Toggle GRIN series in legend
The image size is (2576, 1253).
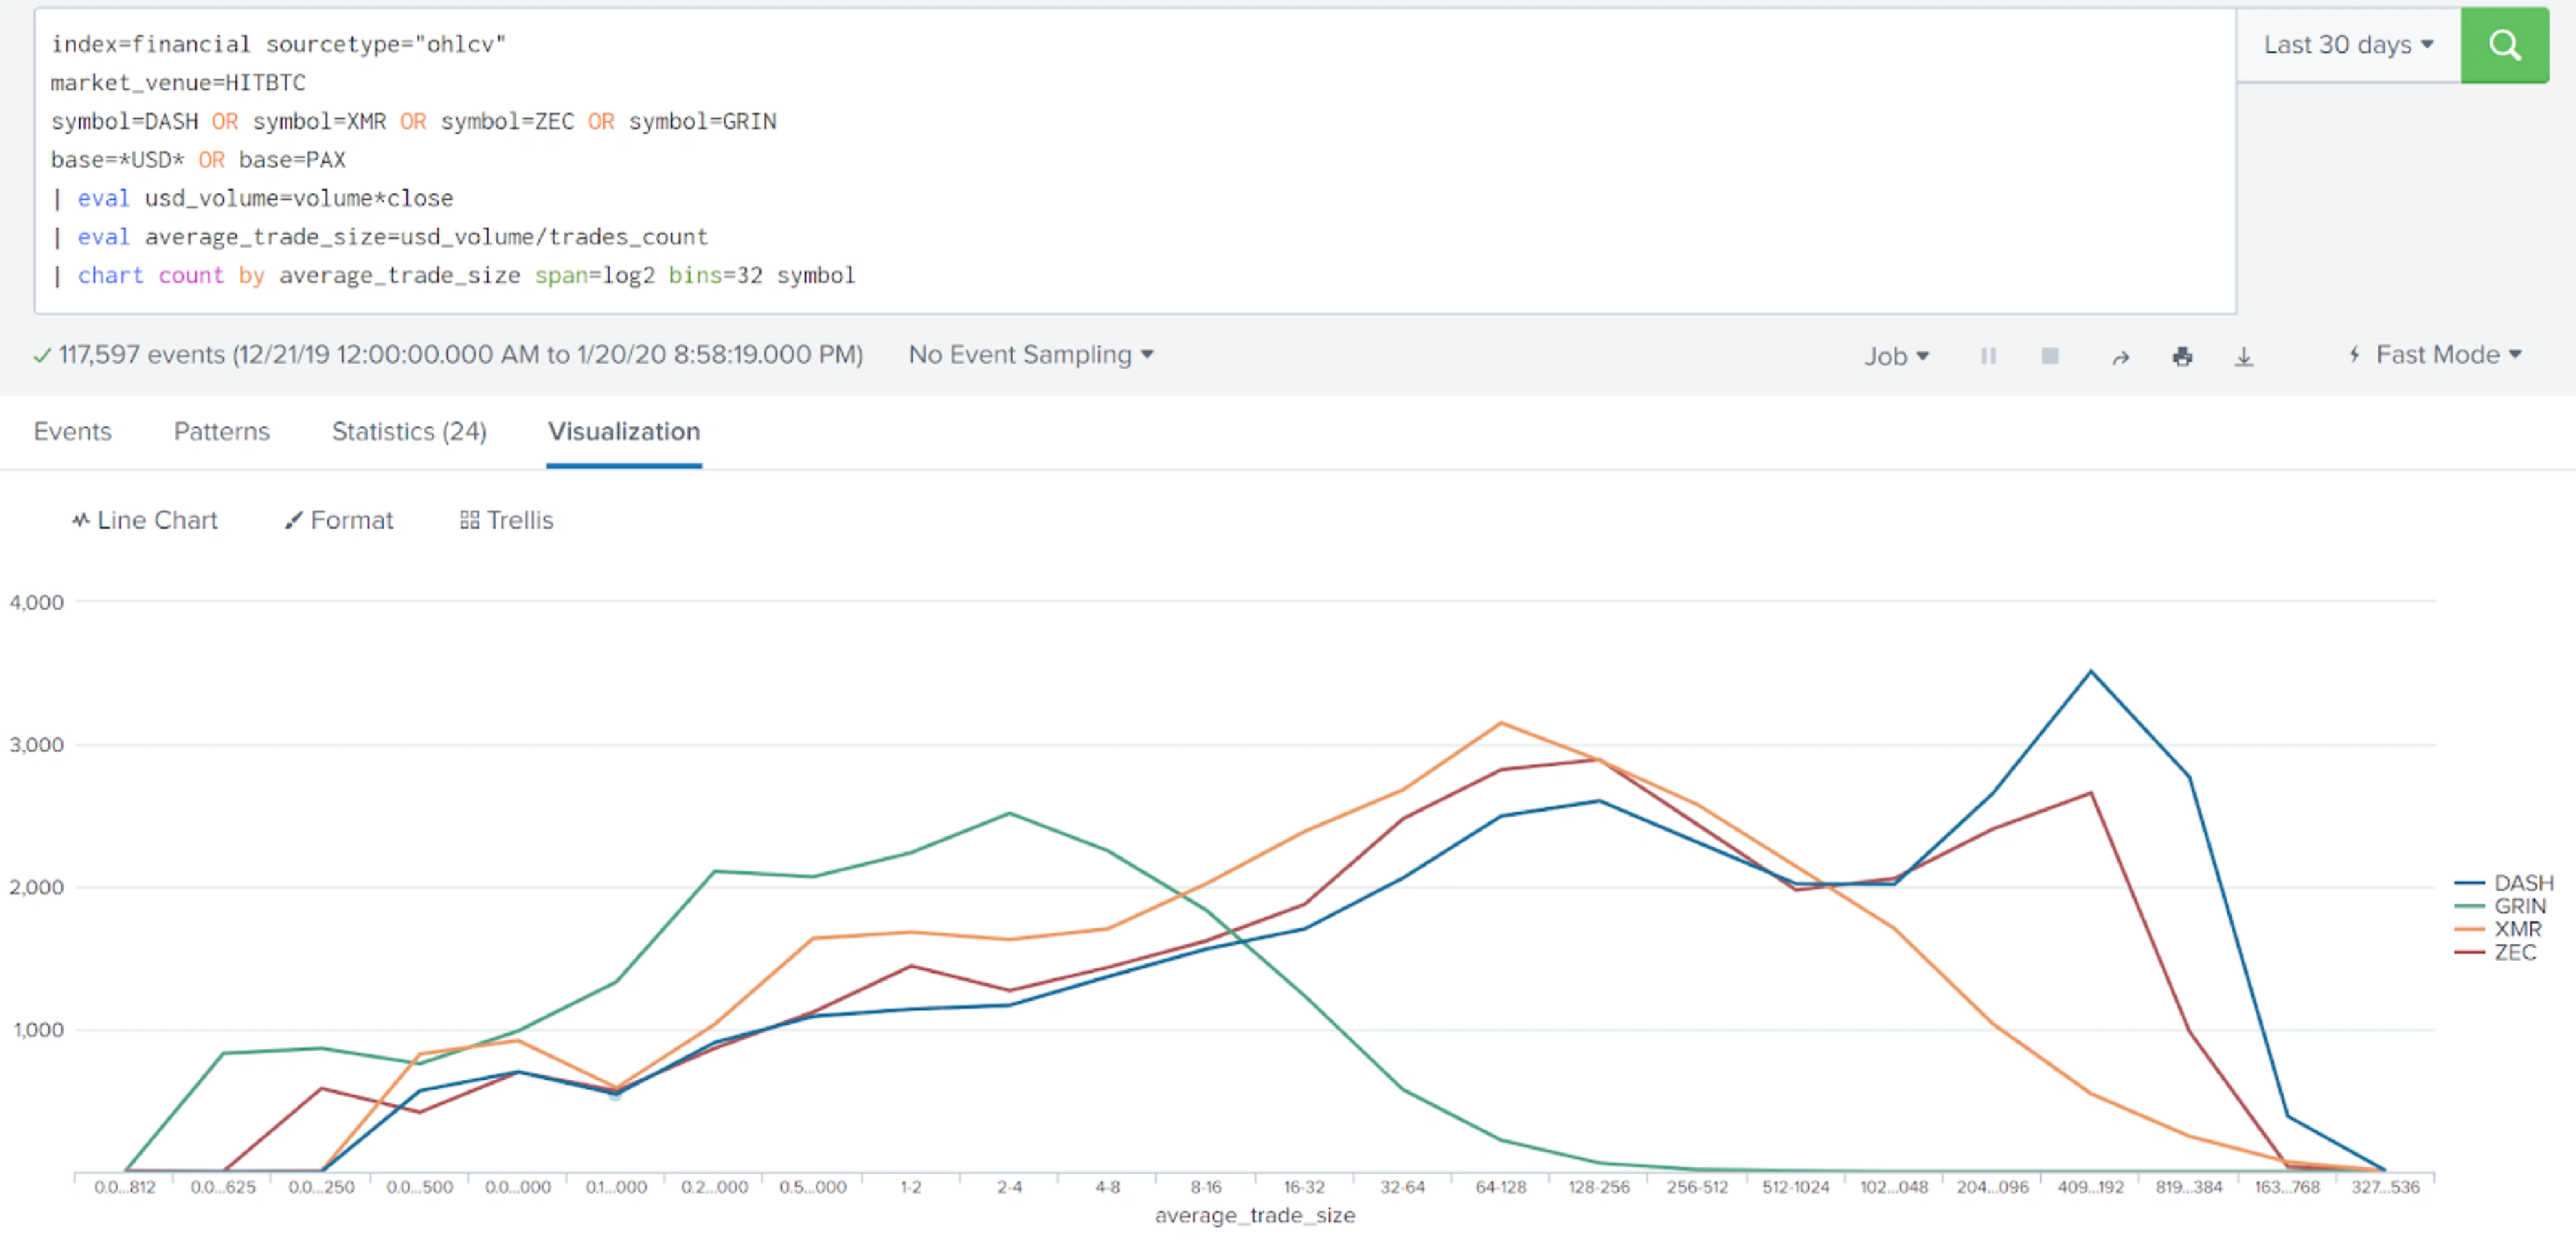click(x=2500, y=906)
